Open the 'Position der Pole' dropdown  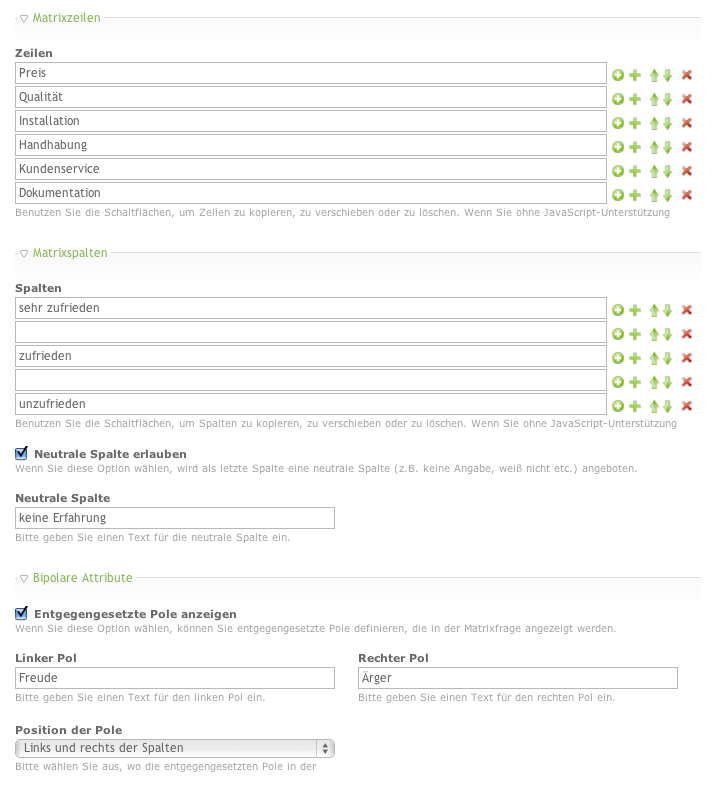pos(175,748)
